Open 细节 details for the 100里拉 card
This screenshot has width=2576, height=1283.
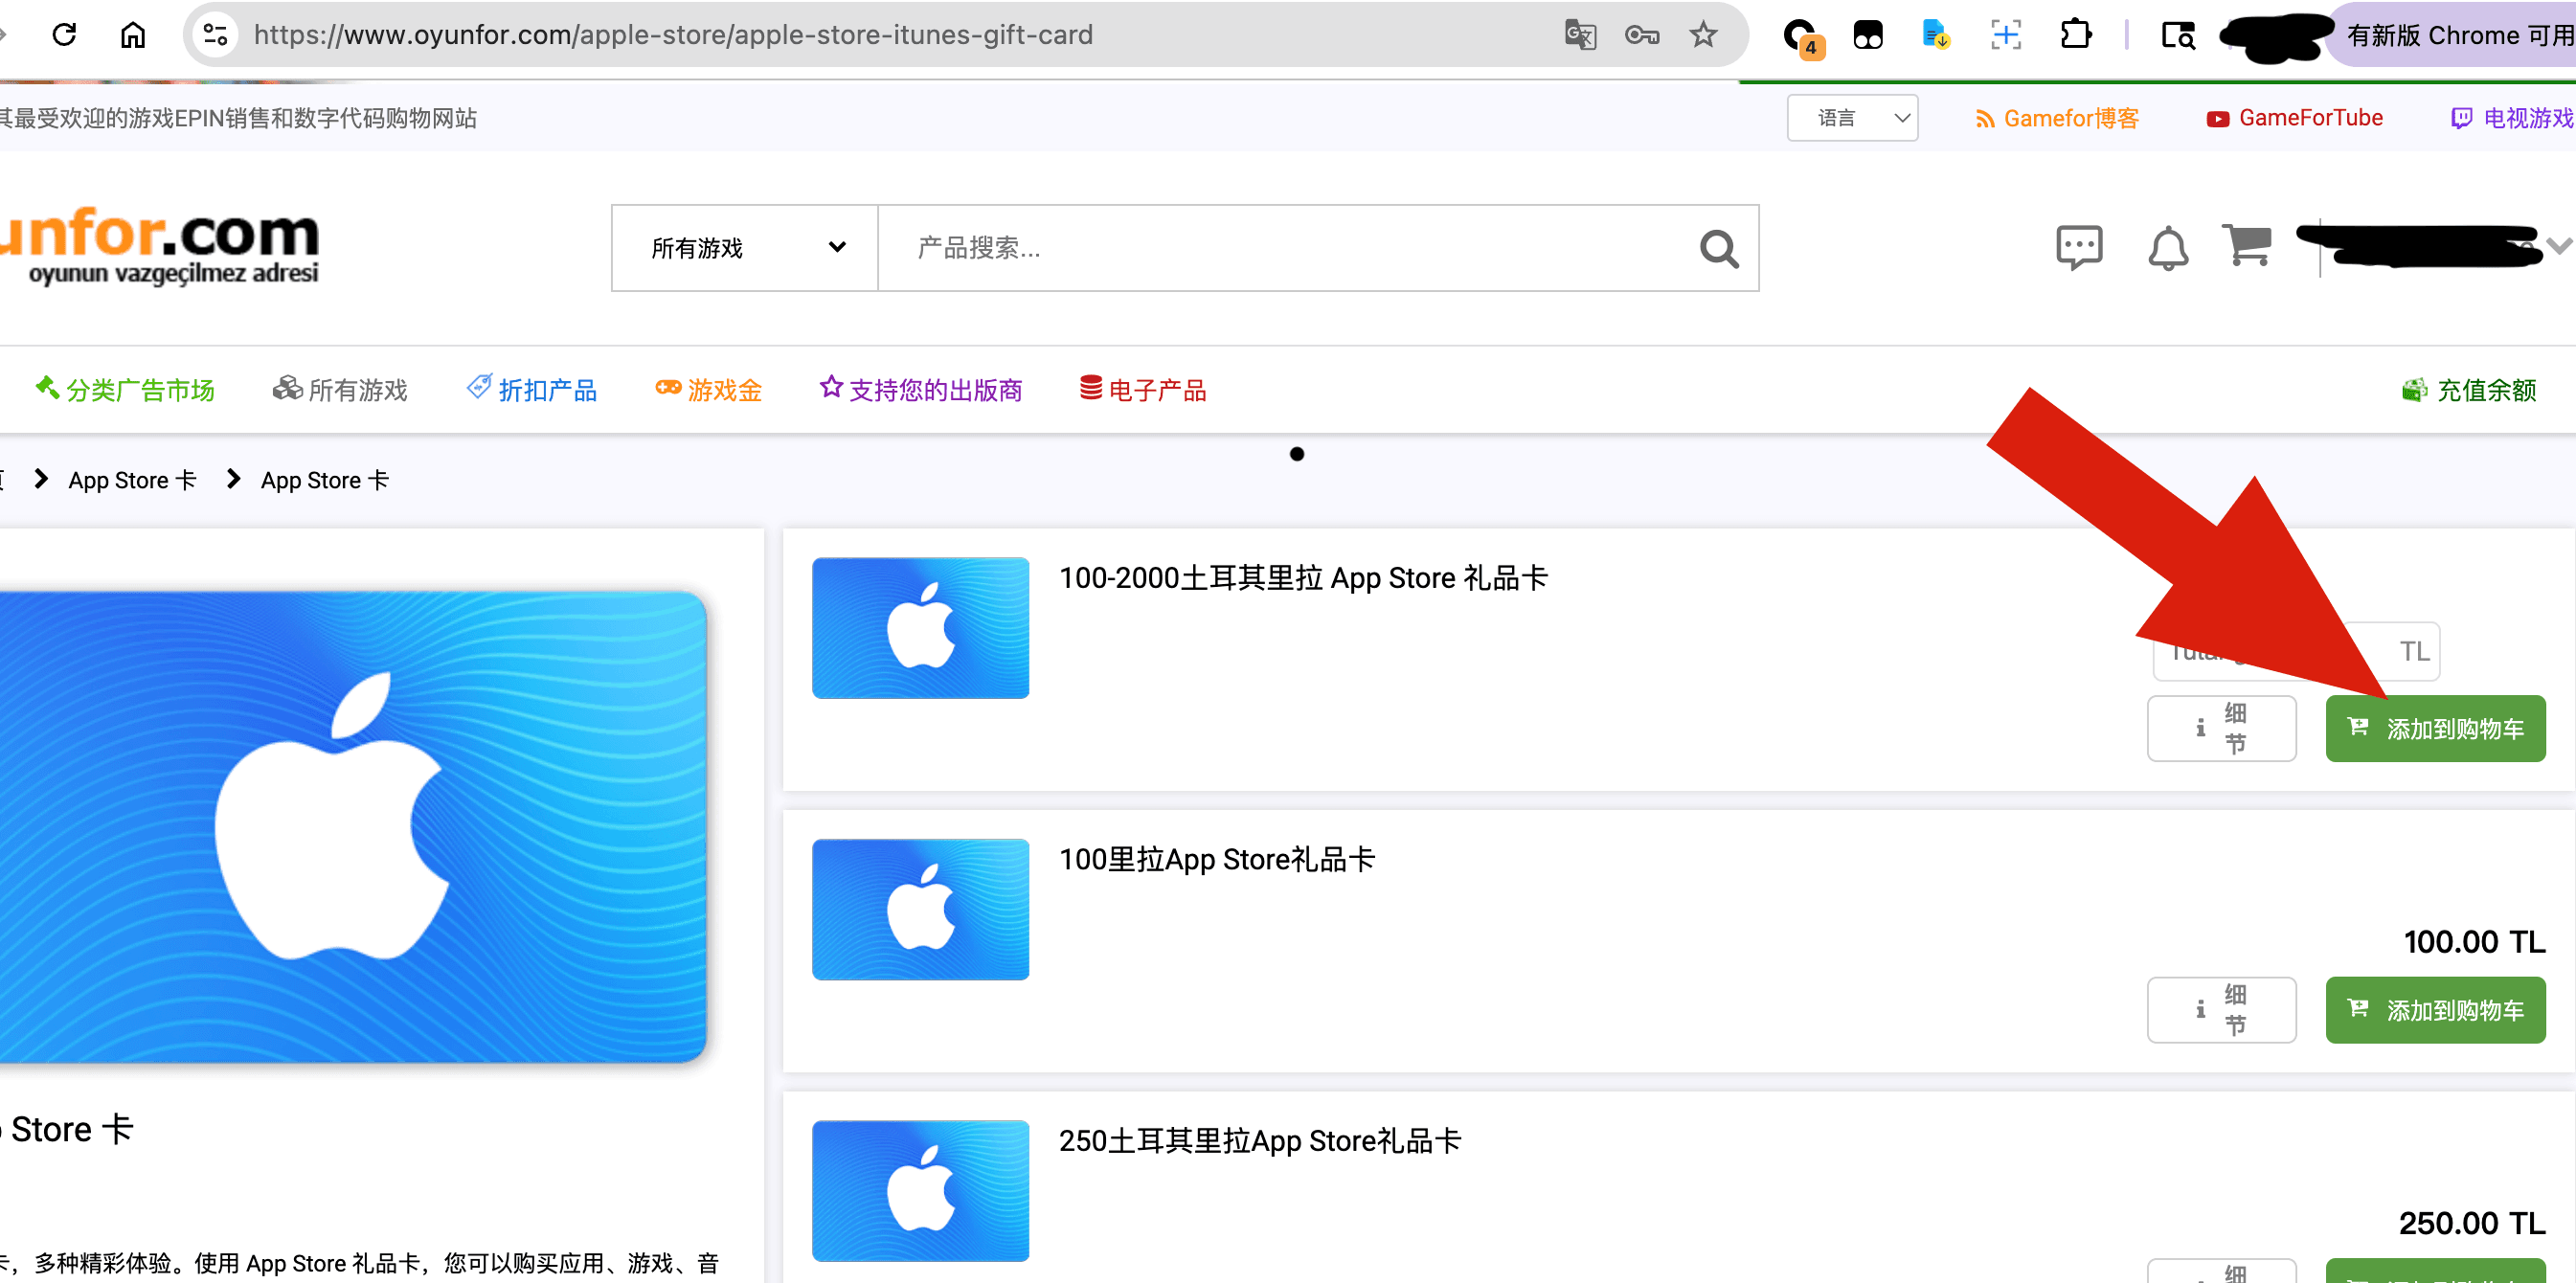pyautogui.click(x=2221, y=1009)
